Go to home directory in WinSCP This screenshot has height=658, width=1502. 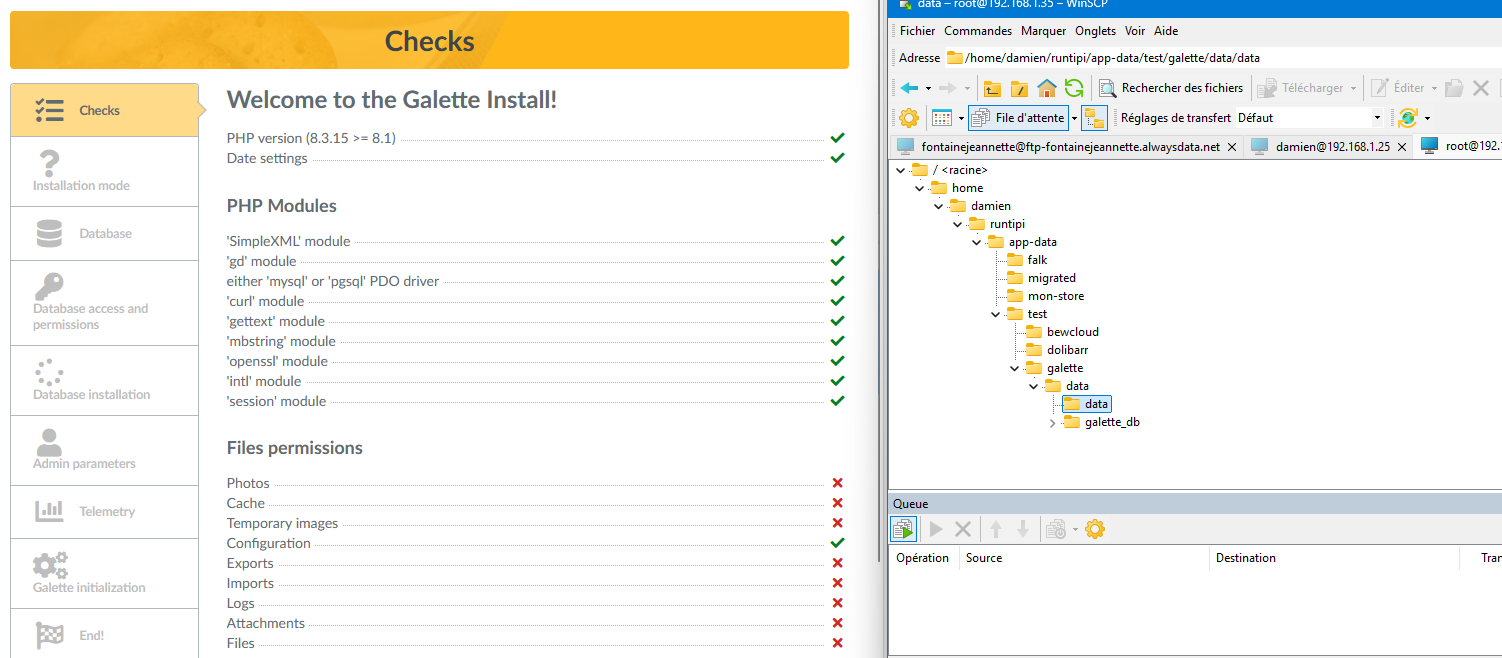(1047, 88)
